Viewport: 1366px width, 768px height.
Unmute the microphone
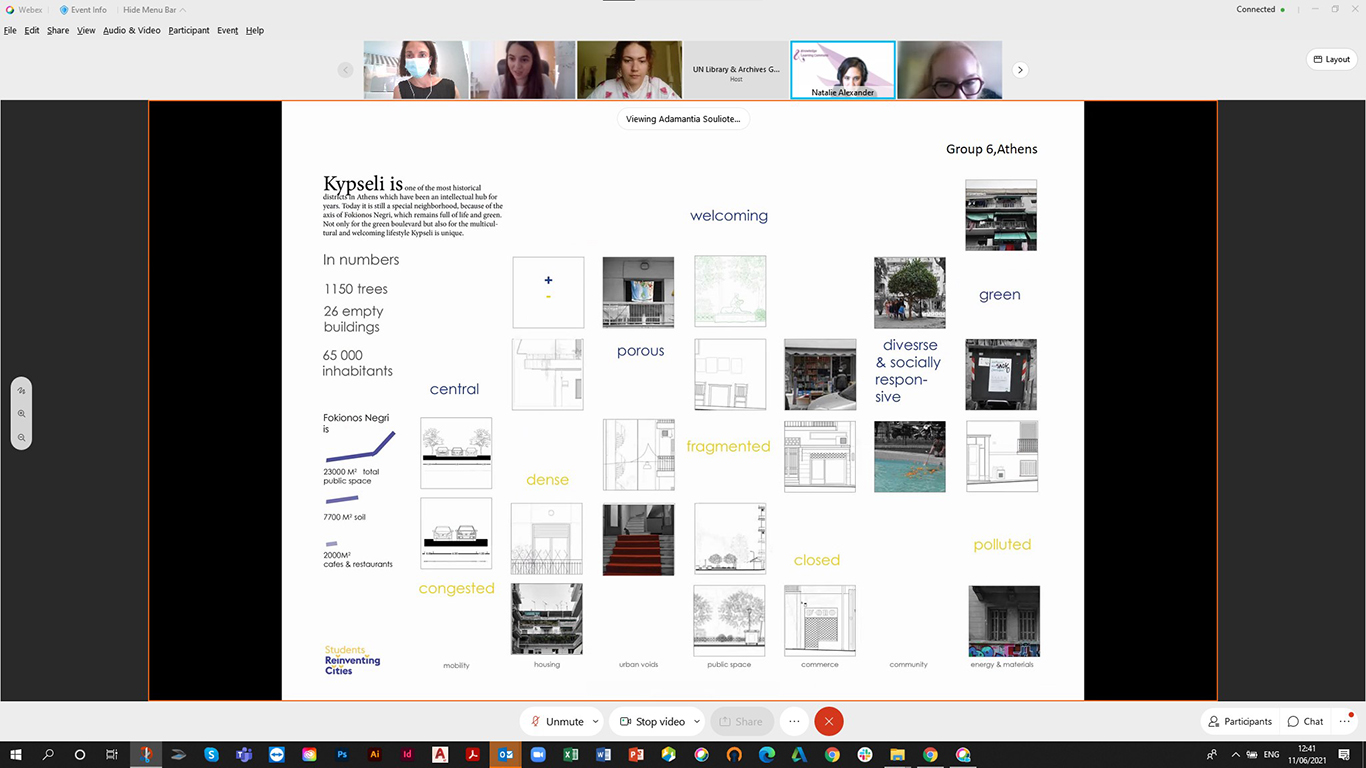coord(556,721)
